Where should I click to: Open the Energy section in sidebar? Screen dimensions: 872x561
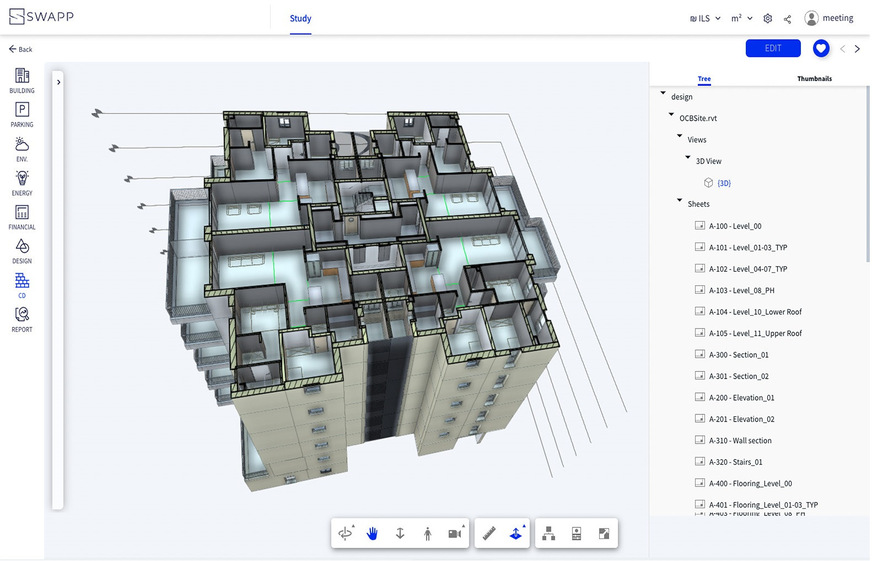click(22, 183)
